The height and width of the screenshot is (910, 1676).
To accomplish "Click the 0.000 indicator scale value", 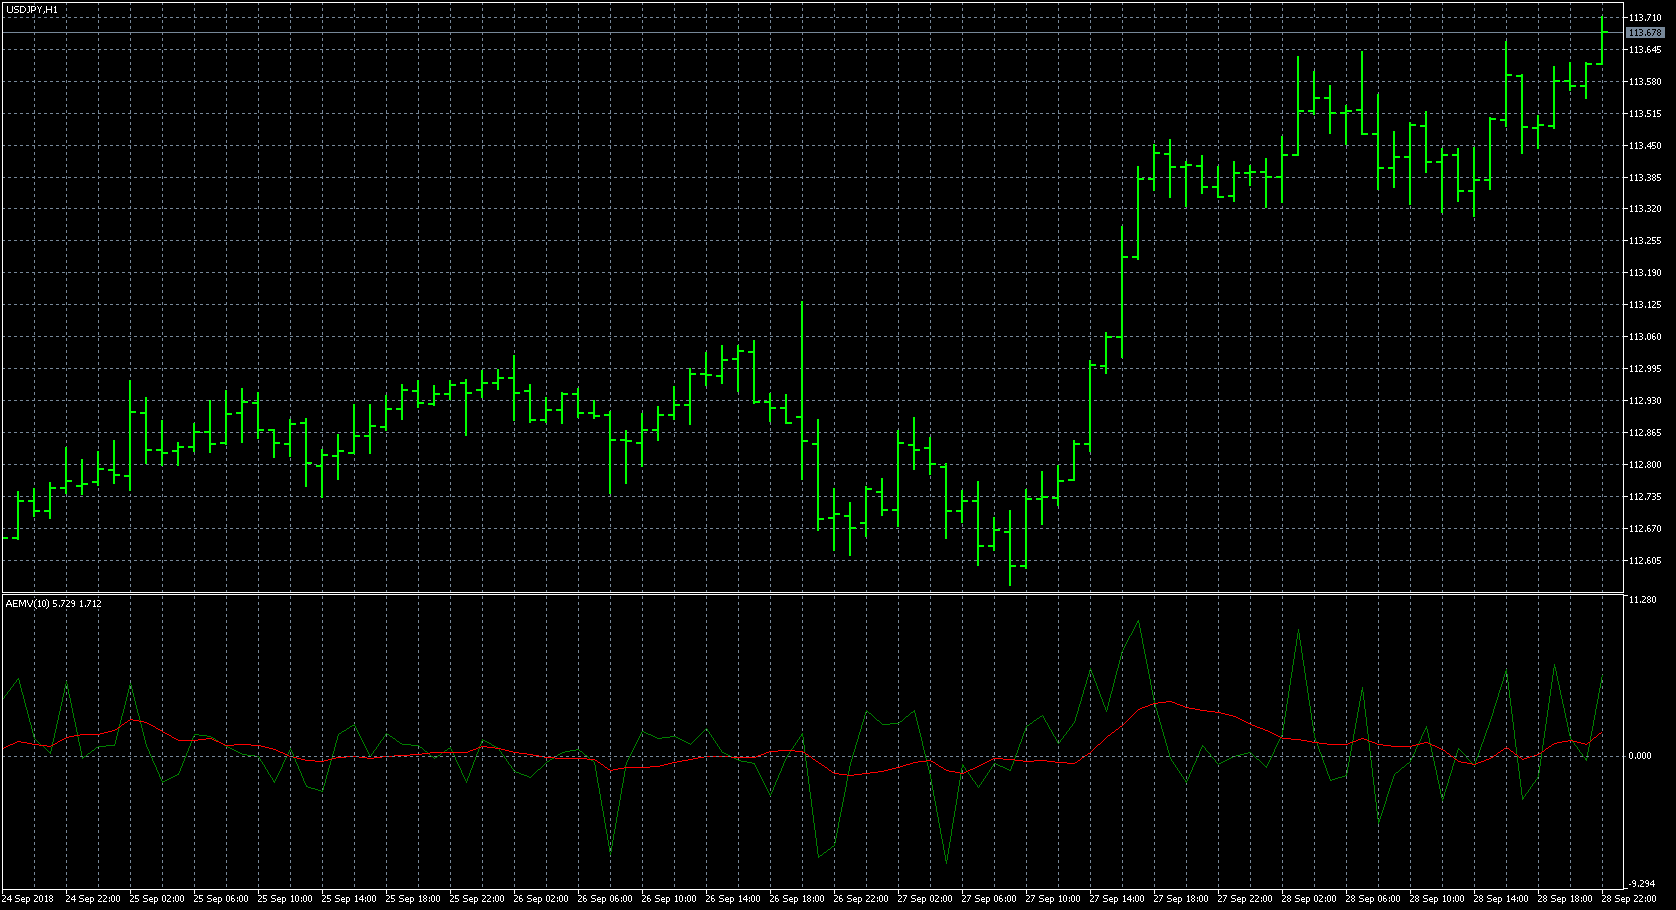I will click(x=1640, y=755).
